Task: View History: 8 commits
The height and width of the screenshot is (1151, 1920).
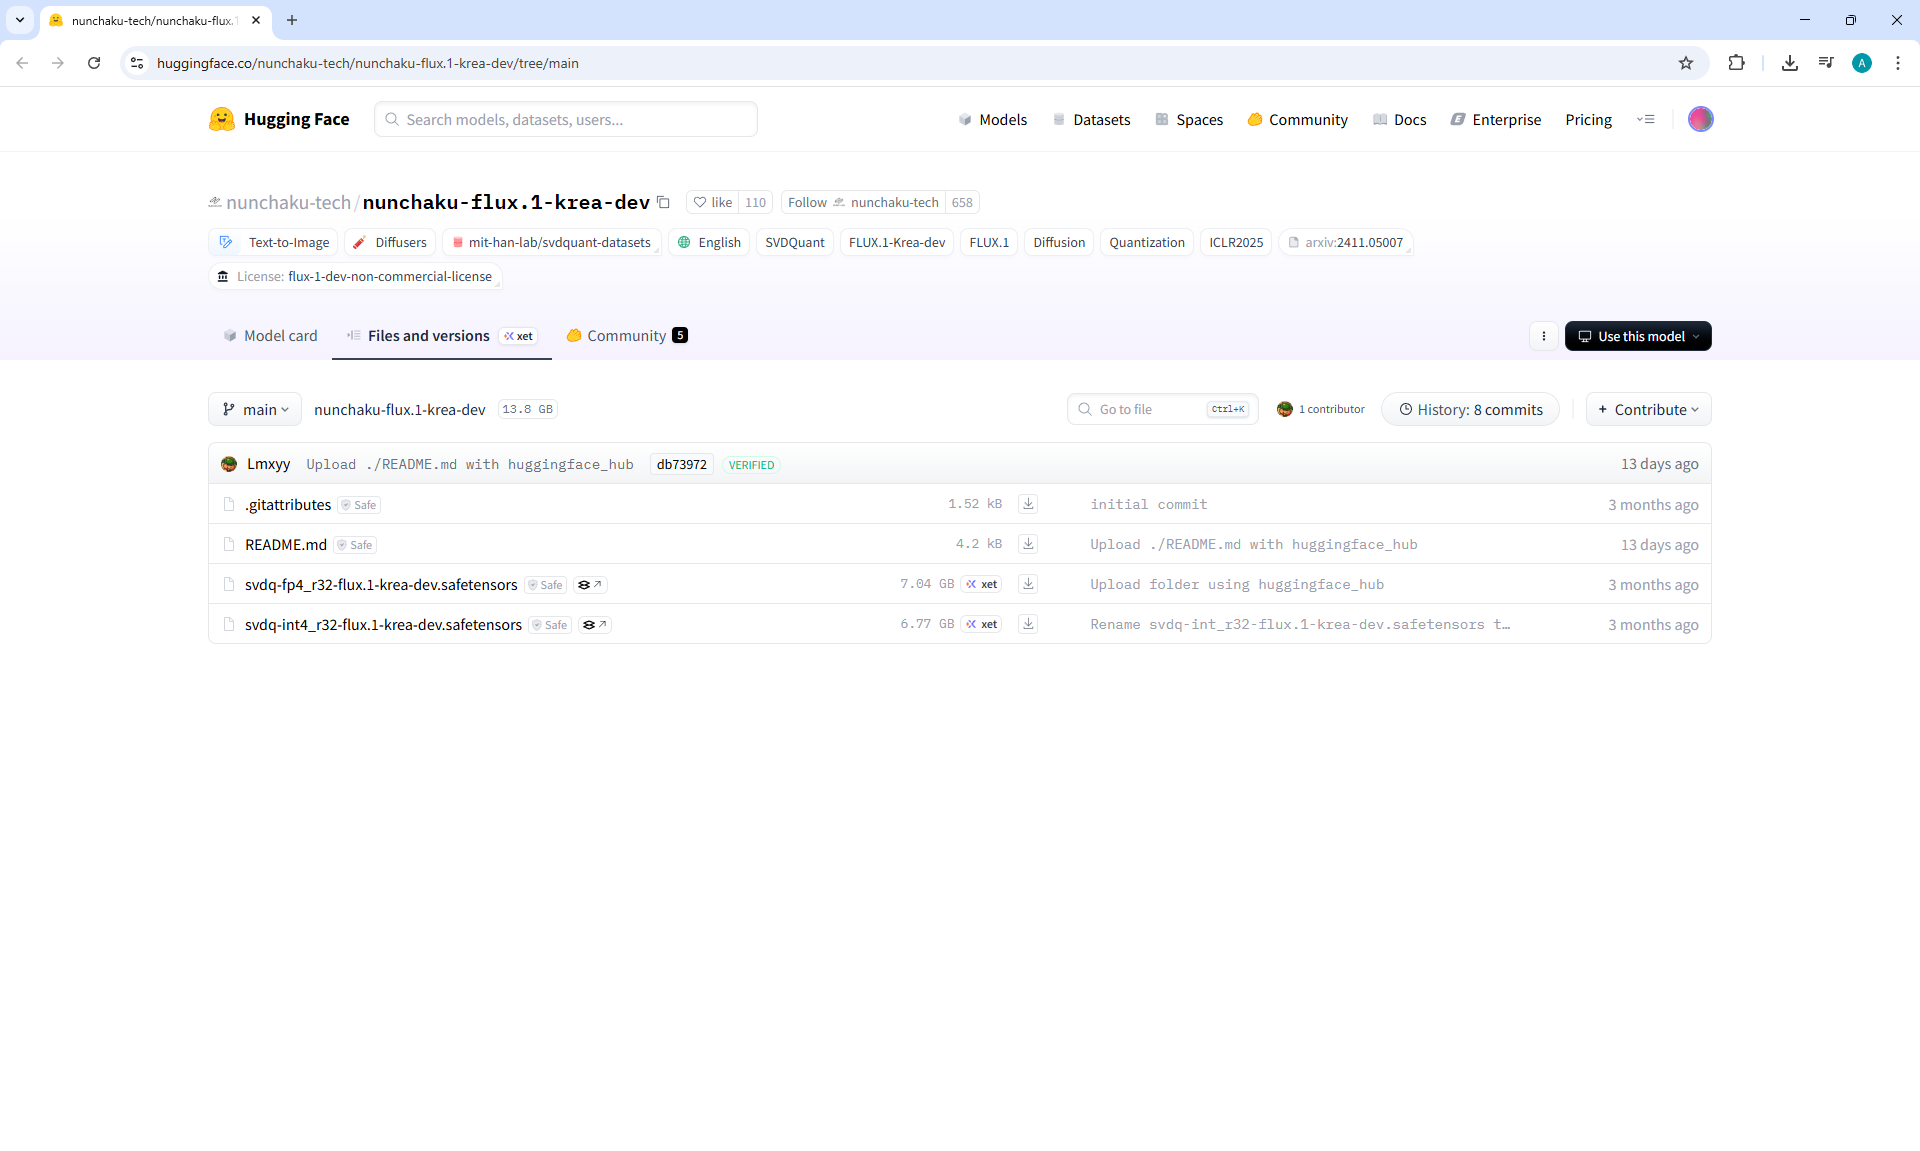Action: tap(1470, 409)
